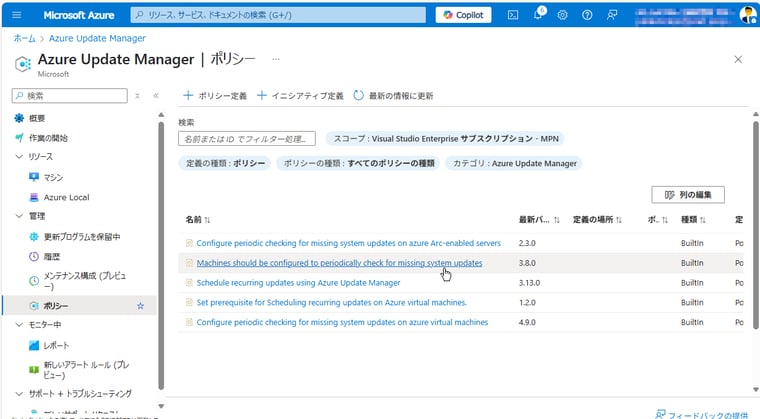
Task: Open portal settings gear
Action: click(562, 15)
